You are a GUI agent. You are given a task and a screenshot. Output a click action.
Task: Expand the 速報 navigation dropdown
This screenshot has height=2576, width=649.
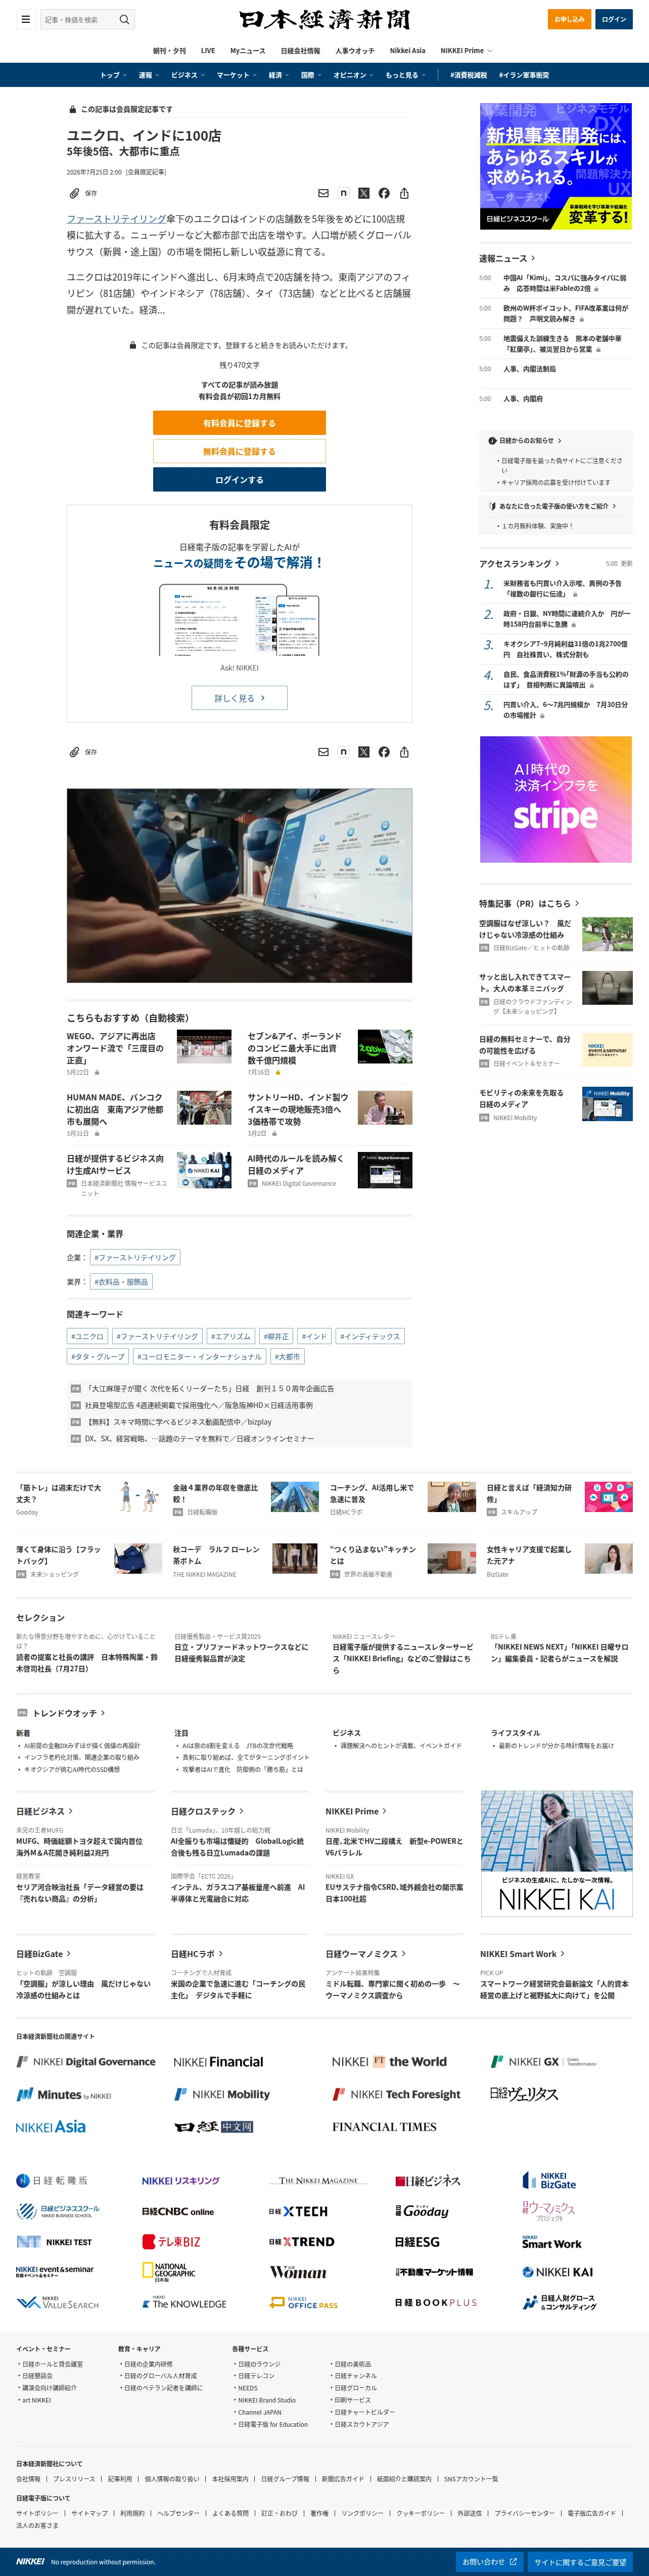pyautogui.click(x=149, y=75)
